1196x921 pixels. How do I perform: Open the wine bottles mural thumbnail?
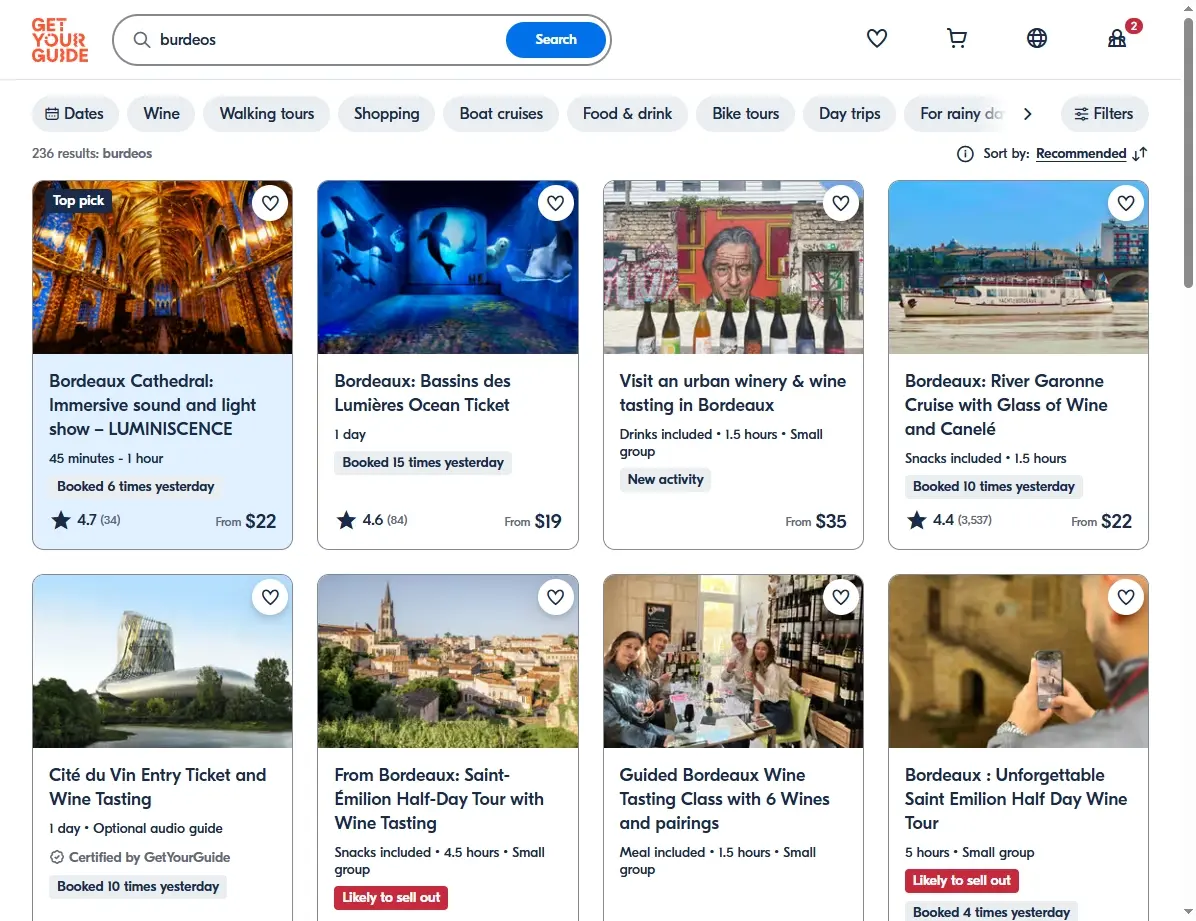click(x=733, y=267)
